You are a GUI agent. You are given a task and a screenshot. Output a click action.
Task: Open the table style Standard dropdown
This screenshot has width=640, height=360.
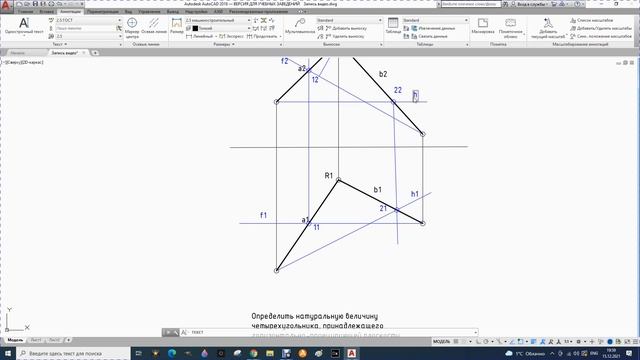pyautogui.click(x=435, y=20)
